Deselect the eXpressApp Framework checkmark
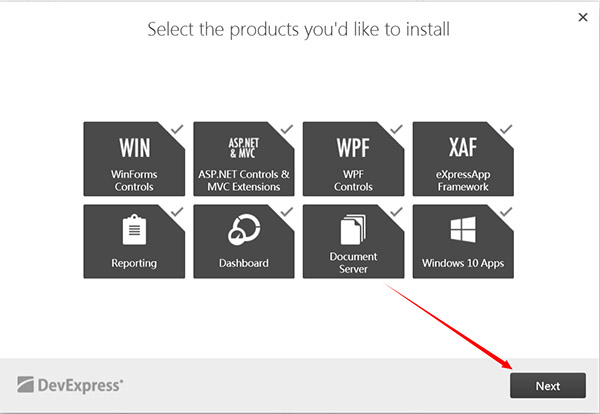This screenshot has height=414, width=600. [506, 129]
